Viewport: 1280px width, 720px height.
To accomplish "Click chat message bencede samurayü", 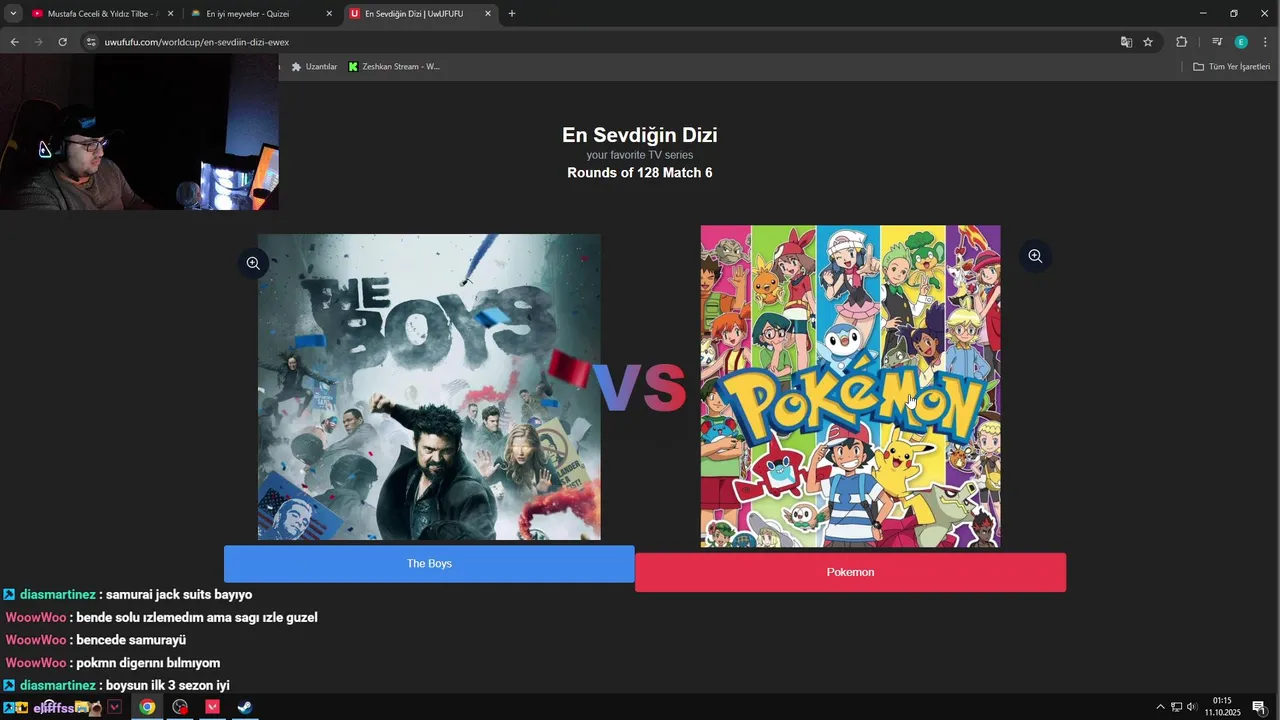I will pyautogui.click(x=131, y=640).
